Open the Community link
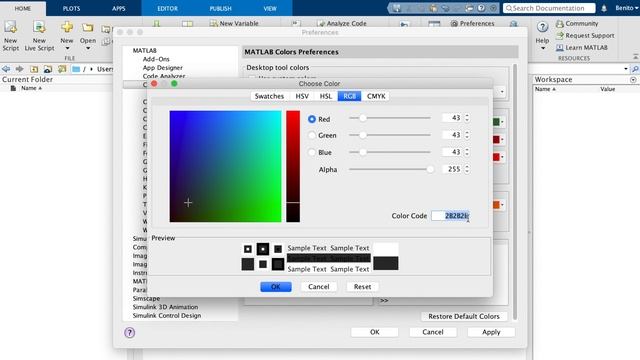This screenshot has width=640, height=360. click(x=577, y=24)
